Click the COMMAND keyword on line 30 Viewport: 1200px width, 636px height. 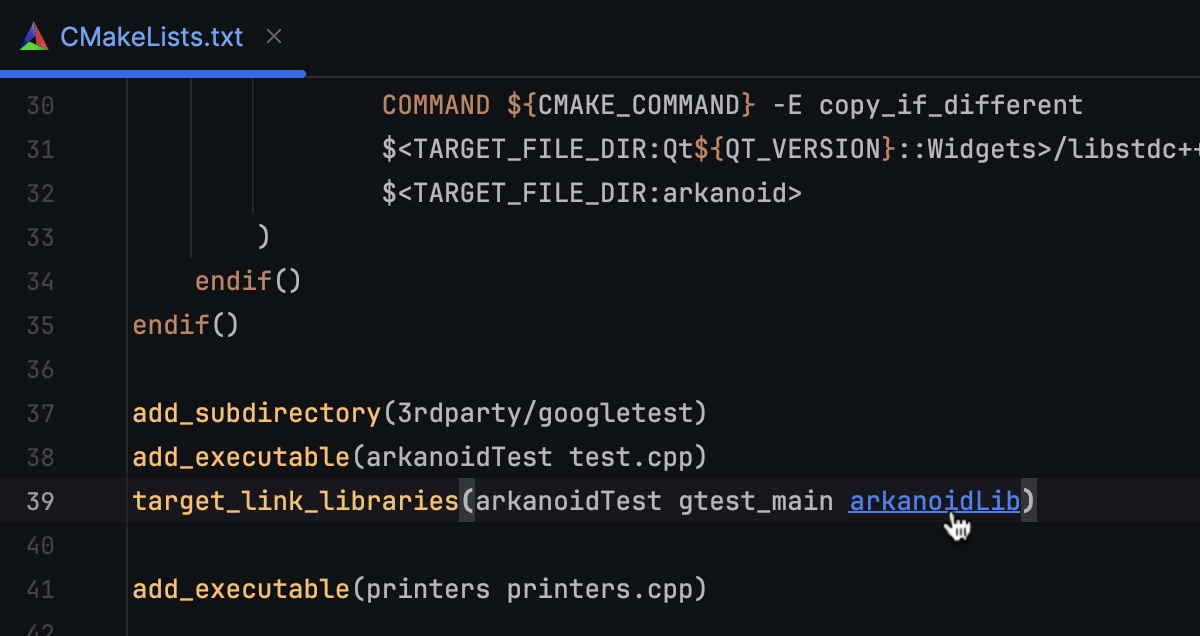click(436, 105)
